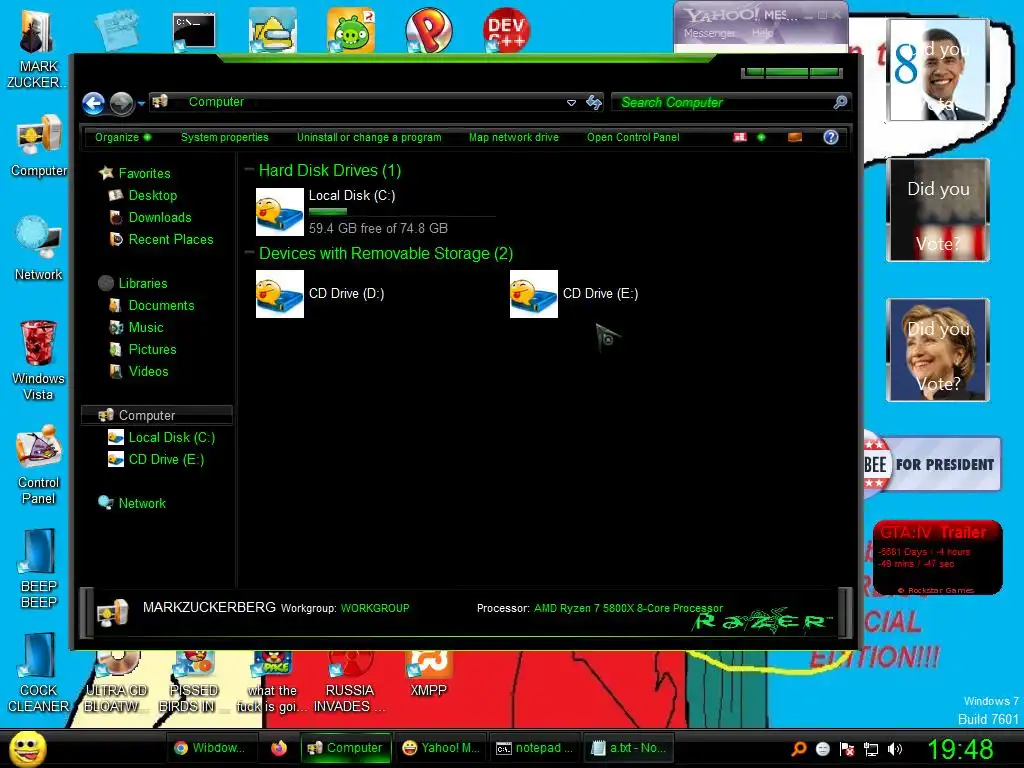Go back with the blue Back arrow
The height and width of the screenshot is (768, 1024).
[93, 103]
